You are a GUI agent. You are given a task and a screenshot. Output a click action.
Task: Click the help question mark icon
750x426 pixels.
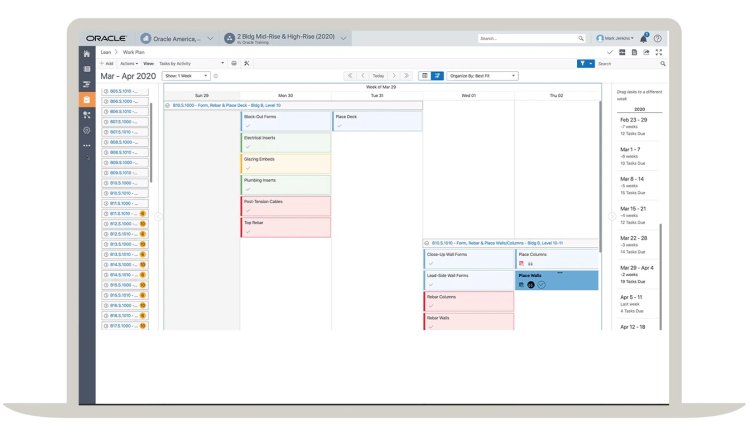point(658,38)
